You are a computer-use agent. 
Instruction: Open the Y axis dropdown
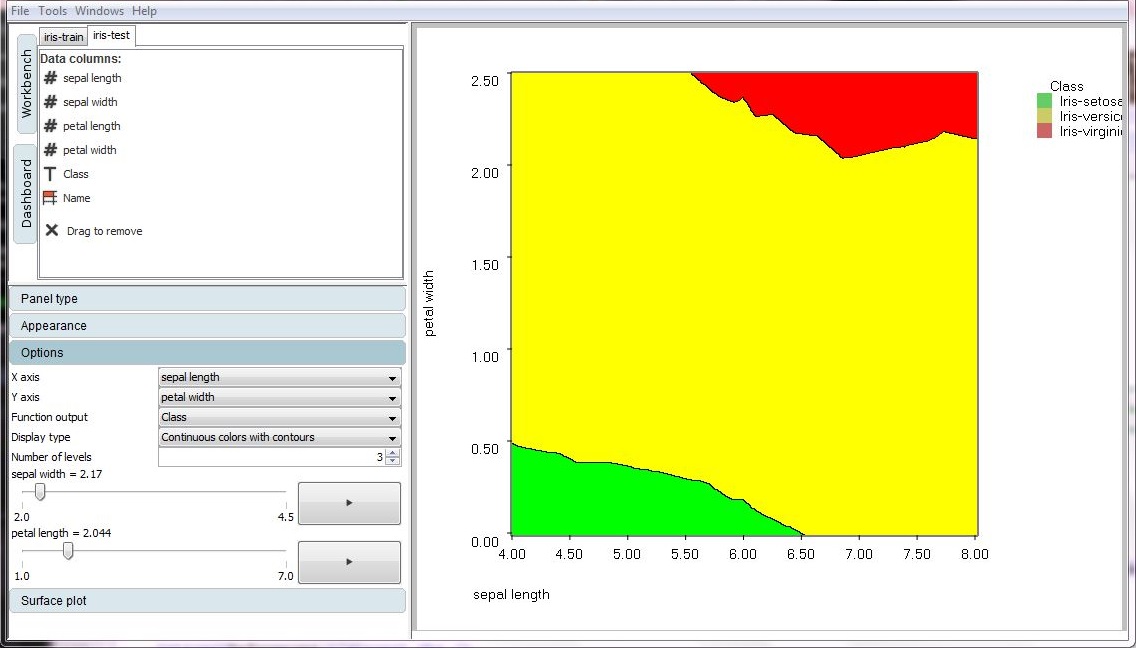pos(279,398)
